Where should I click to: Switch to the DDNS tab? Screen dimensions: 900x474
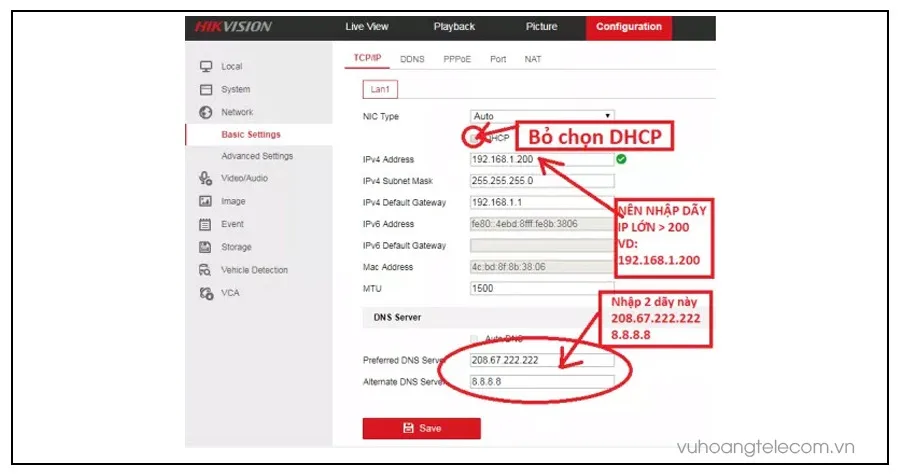(x=412, y=59)
